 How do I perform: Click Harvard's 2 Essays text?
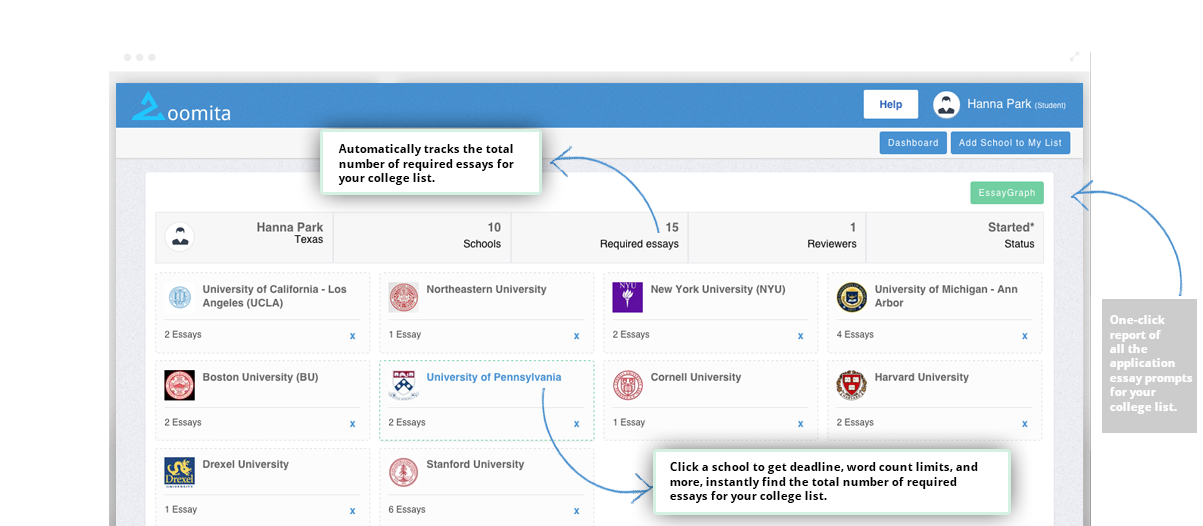(x=855, y=423)
